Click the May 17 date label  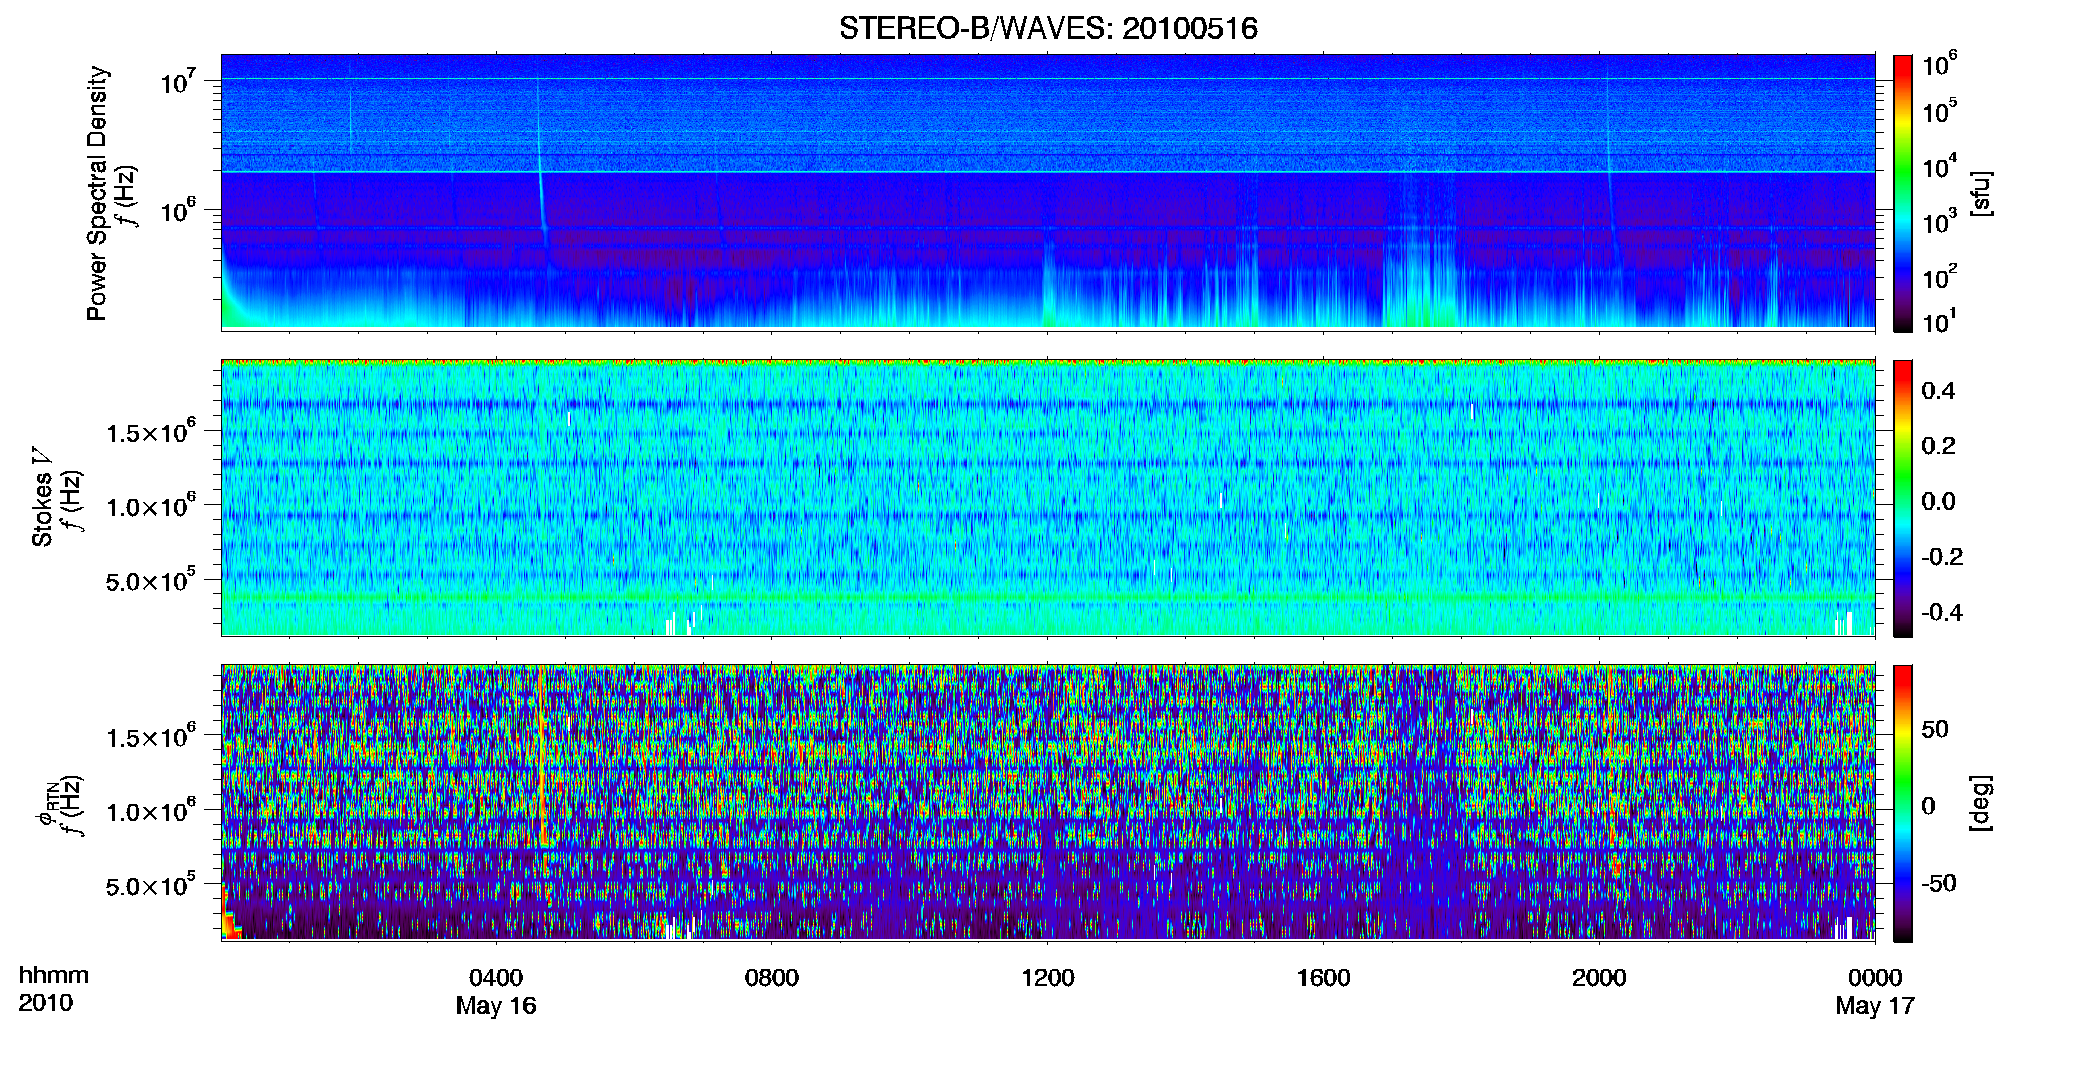coord(1875,1006)
